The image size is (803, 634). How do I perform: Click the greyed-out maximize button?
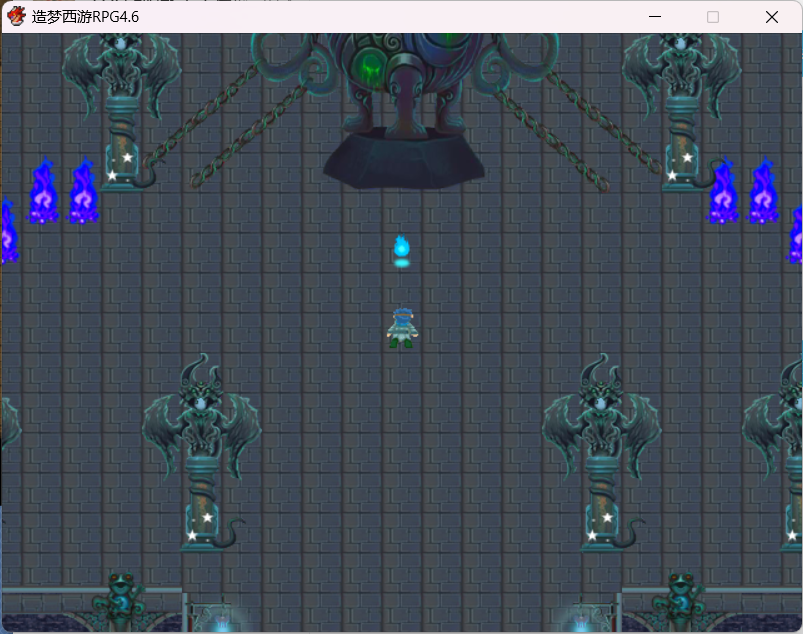[x=713, y=17]
